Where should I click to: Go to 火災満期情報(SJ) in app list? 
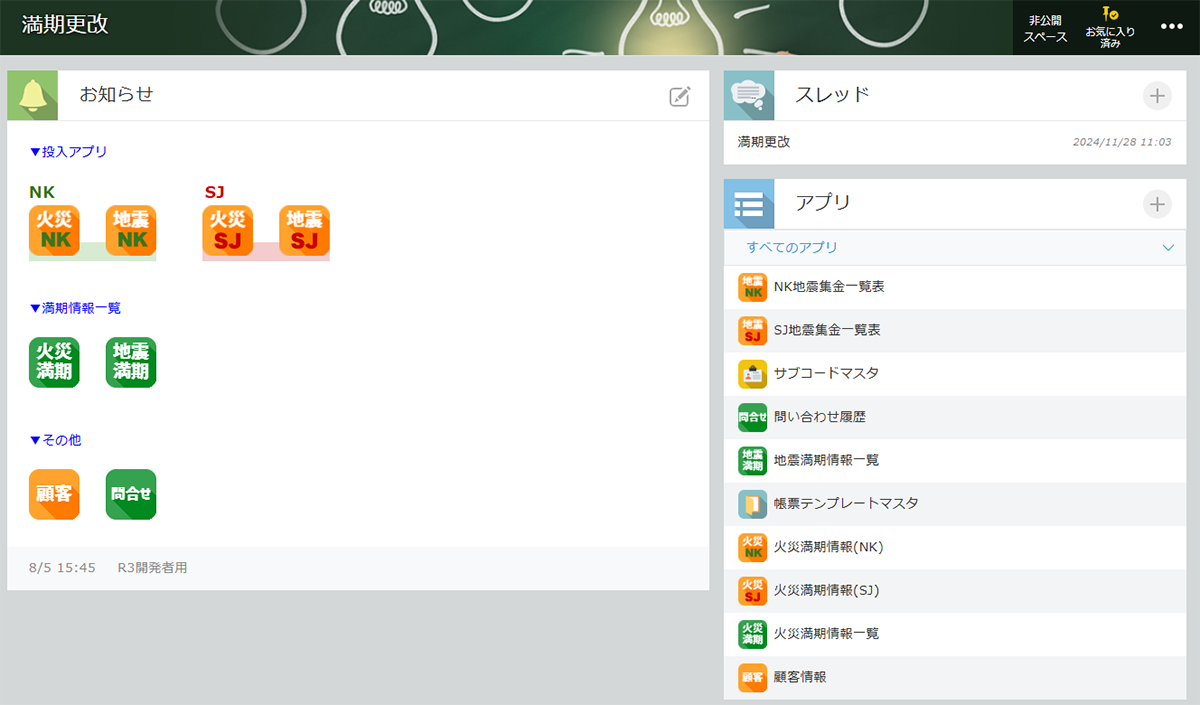826,590
